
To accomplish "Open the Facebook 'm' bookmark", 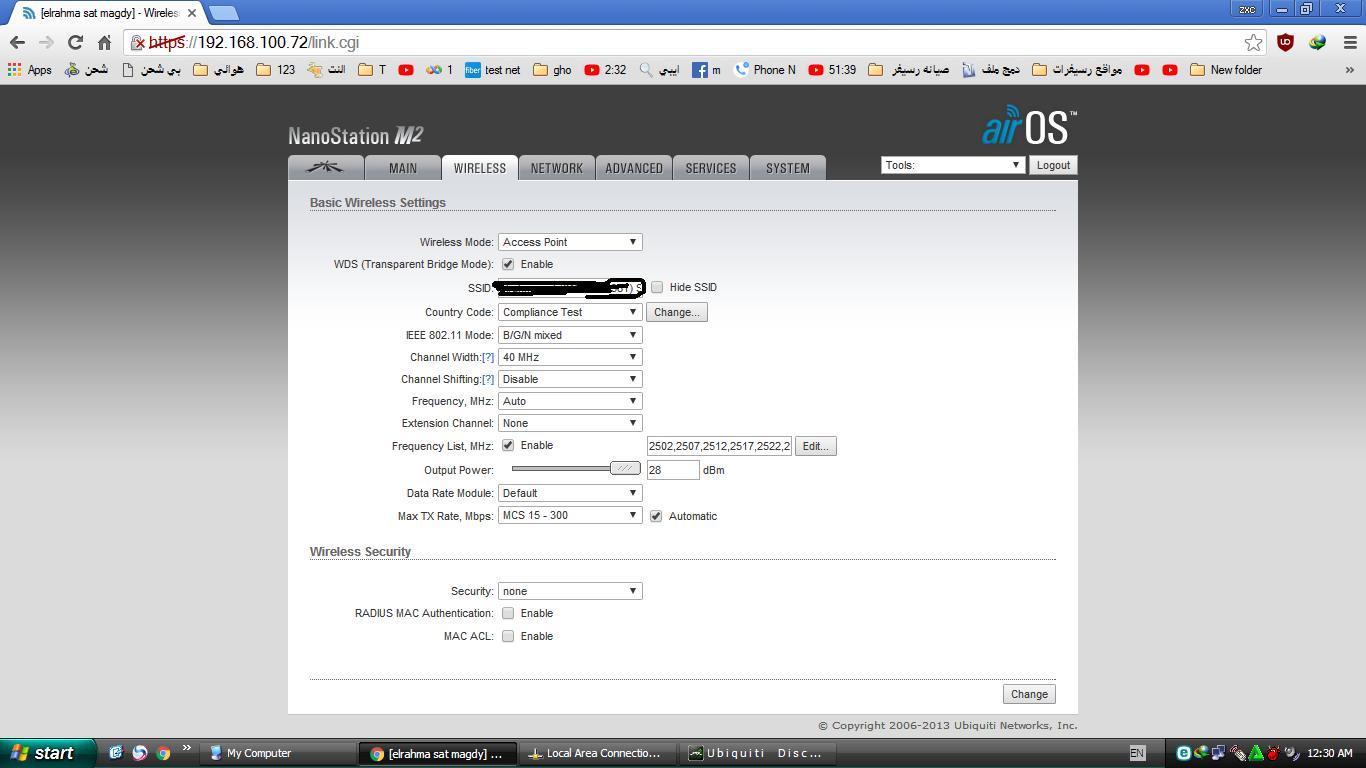I will (x=706, y=70).
